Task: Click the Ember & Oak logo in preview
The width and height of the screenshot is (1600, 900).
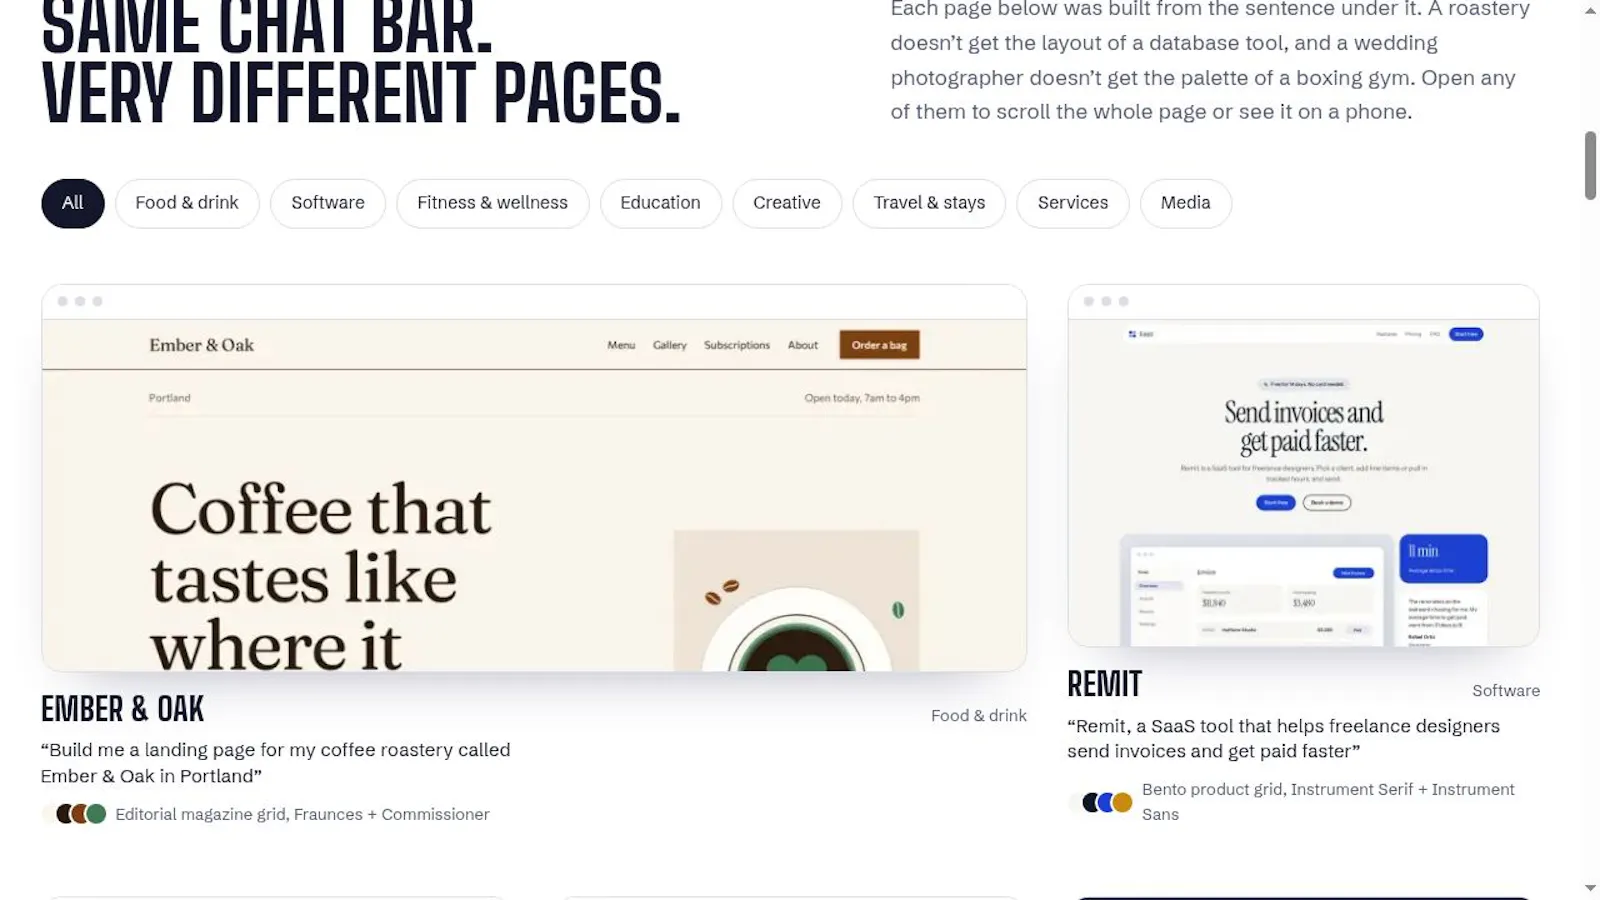Action: [202, 345]
